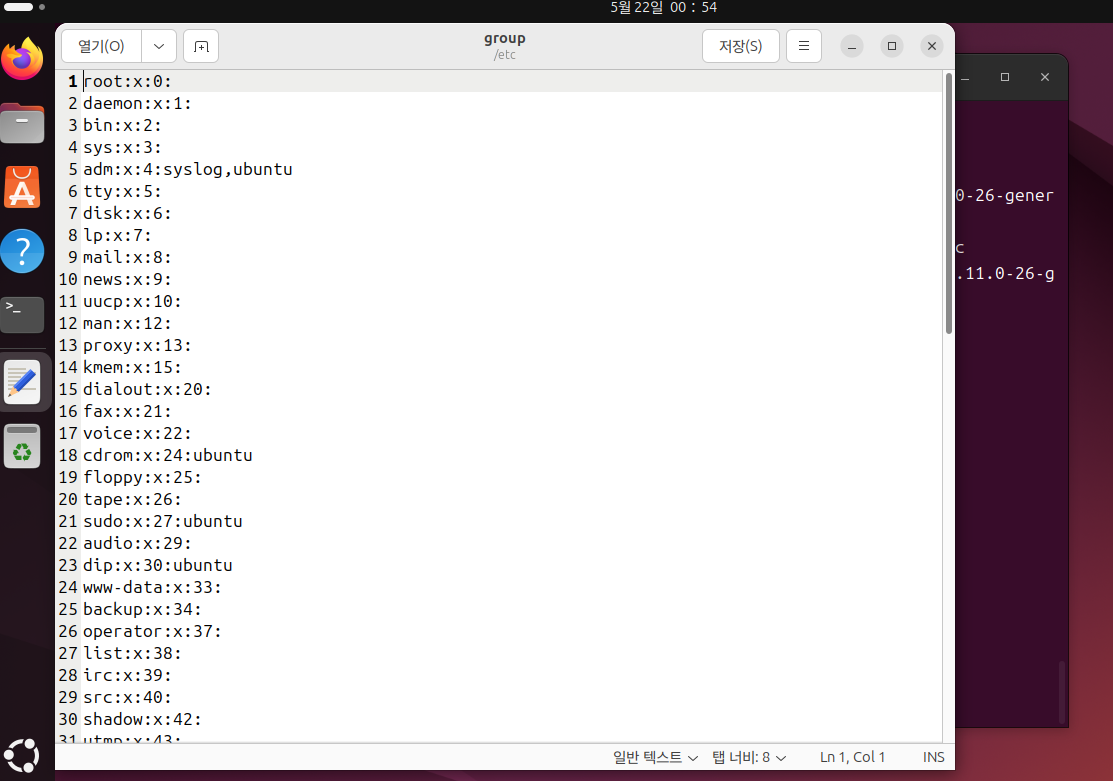Click the shadow:x:42: line
1113x781 pixels.
[x=142, y=720]
